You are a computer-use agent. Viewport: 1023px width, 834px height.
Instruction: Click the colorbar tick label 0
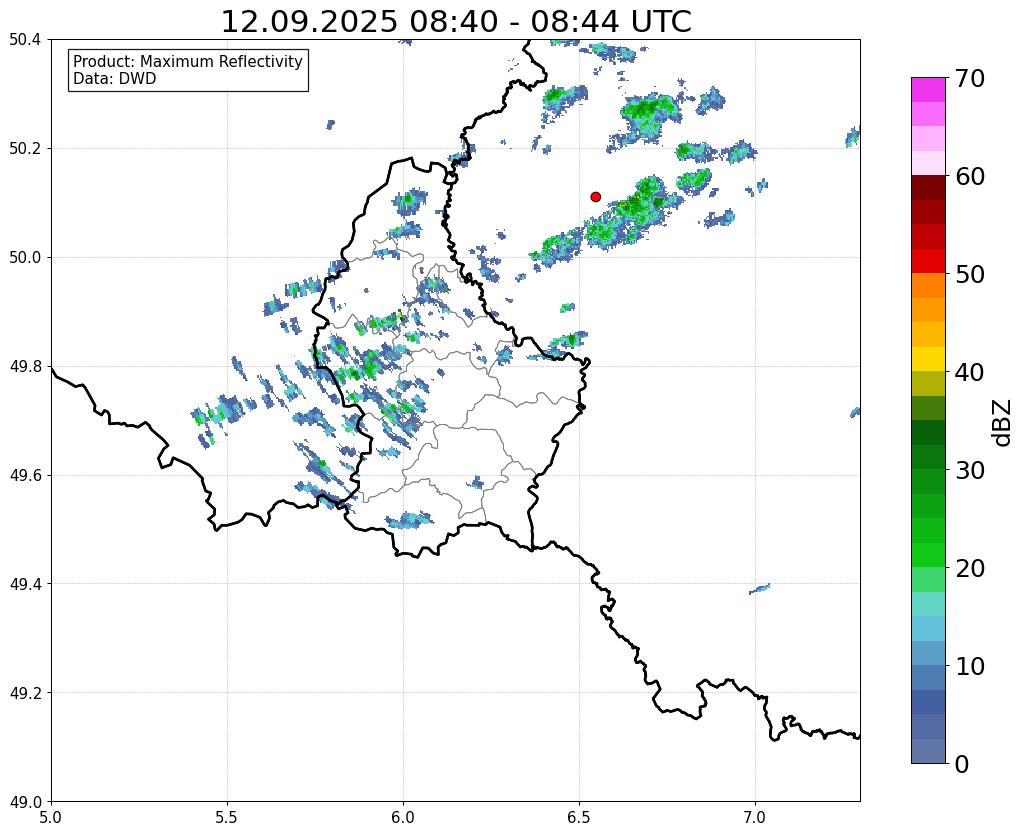[x=962, y=764]
